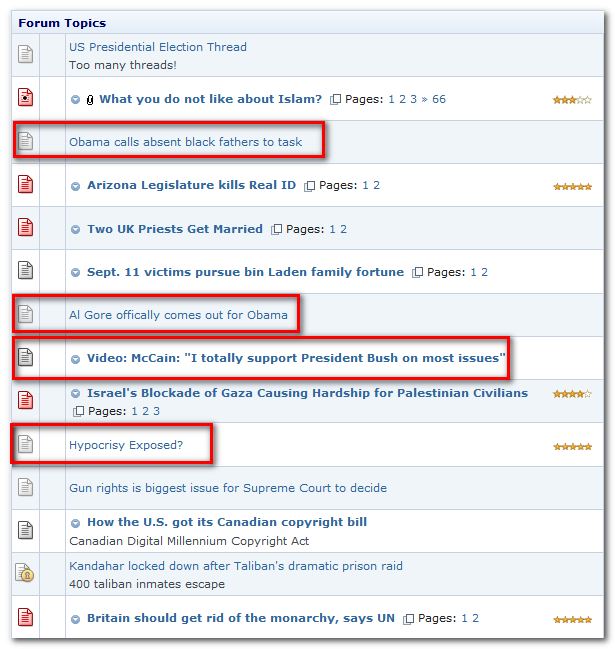
Task: Click the text 400 taliban inmates escape
Action: pos(147,584)
